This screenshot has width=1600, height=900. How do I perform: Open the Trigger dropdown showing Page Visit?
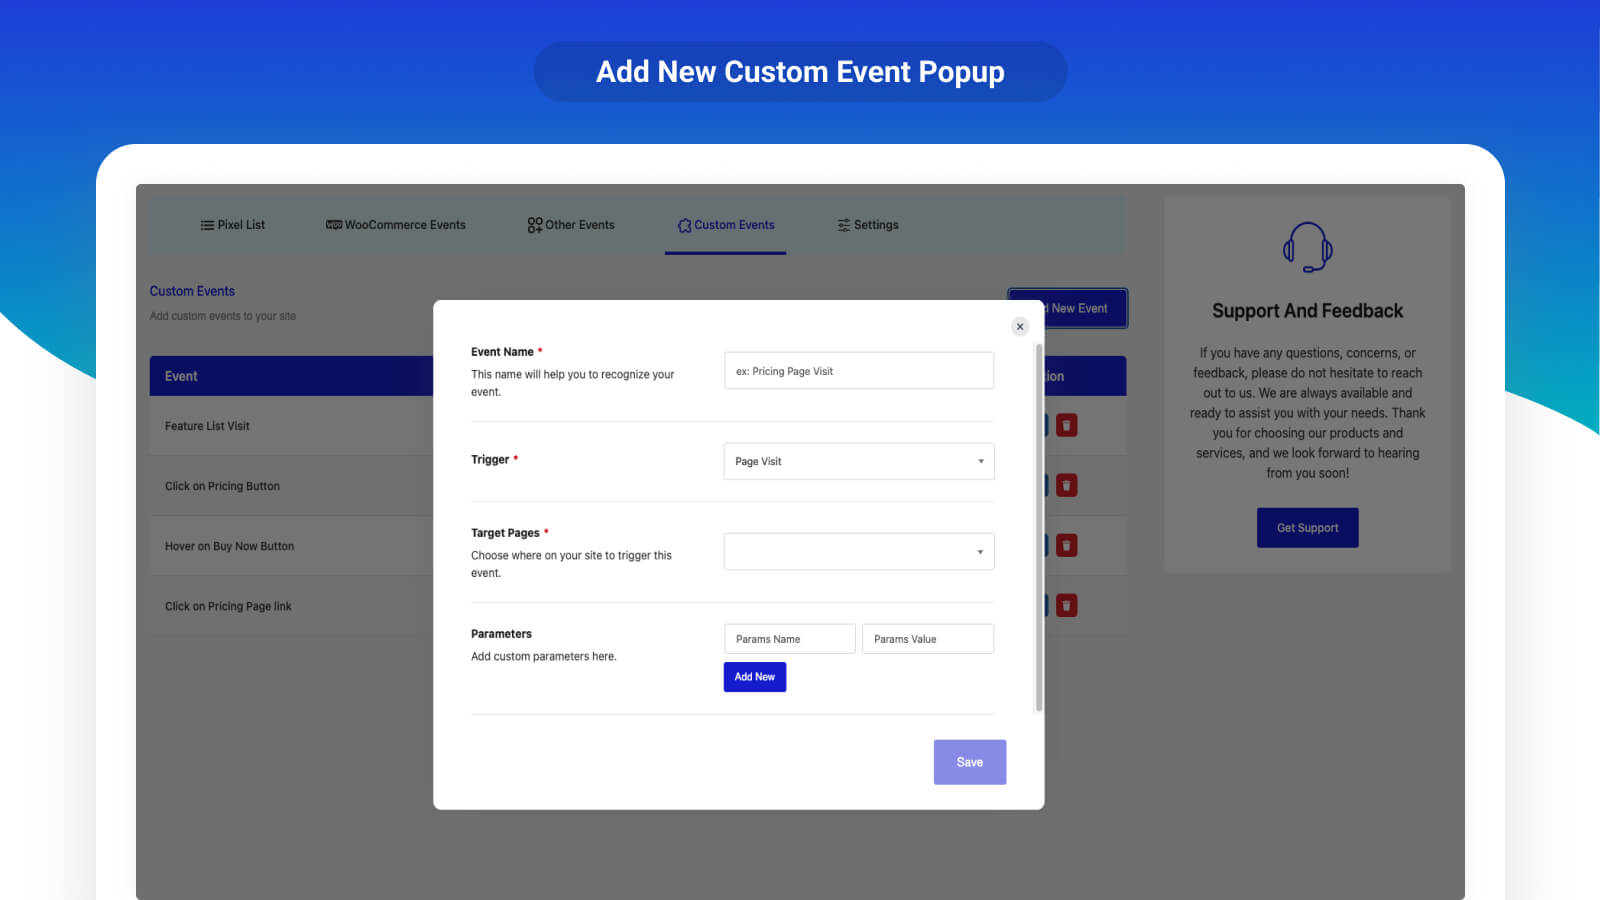858,461
